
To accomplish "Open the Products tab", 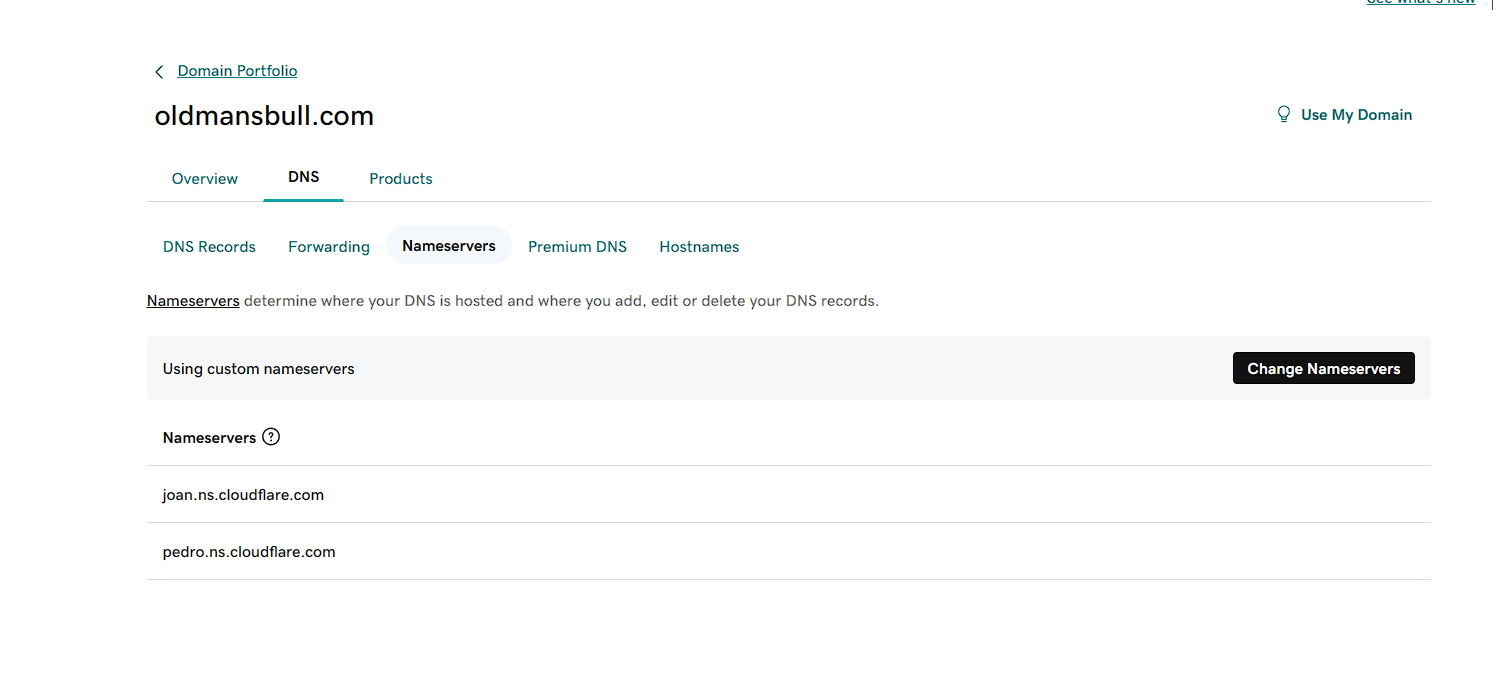I will [400, 178].
